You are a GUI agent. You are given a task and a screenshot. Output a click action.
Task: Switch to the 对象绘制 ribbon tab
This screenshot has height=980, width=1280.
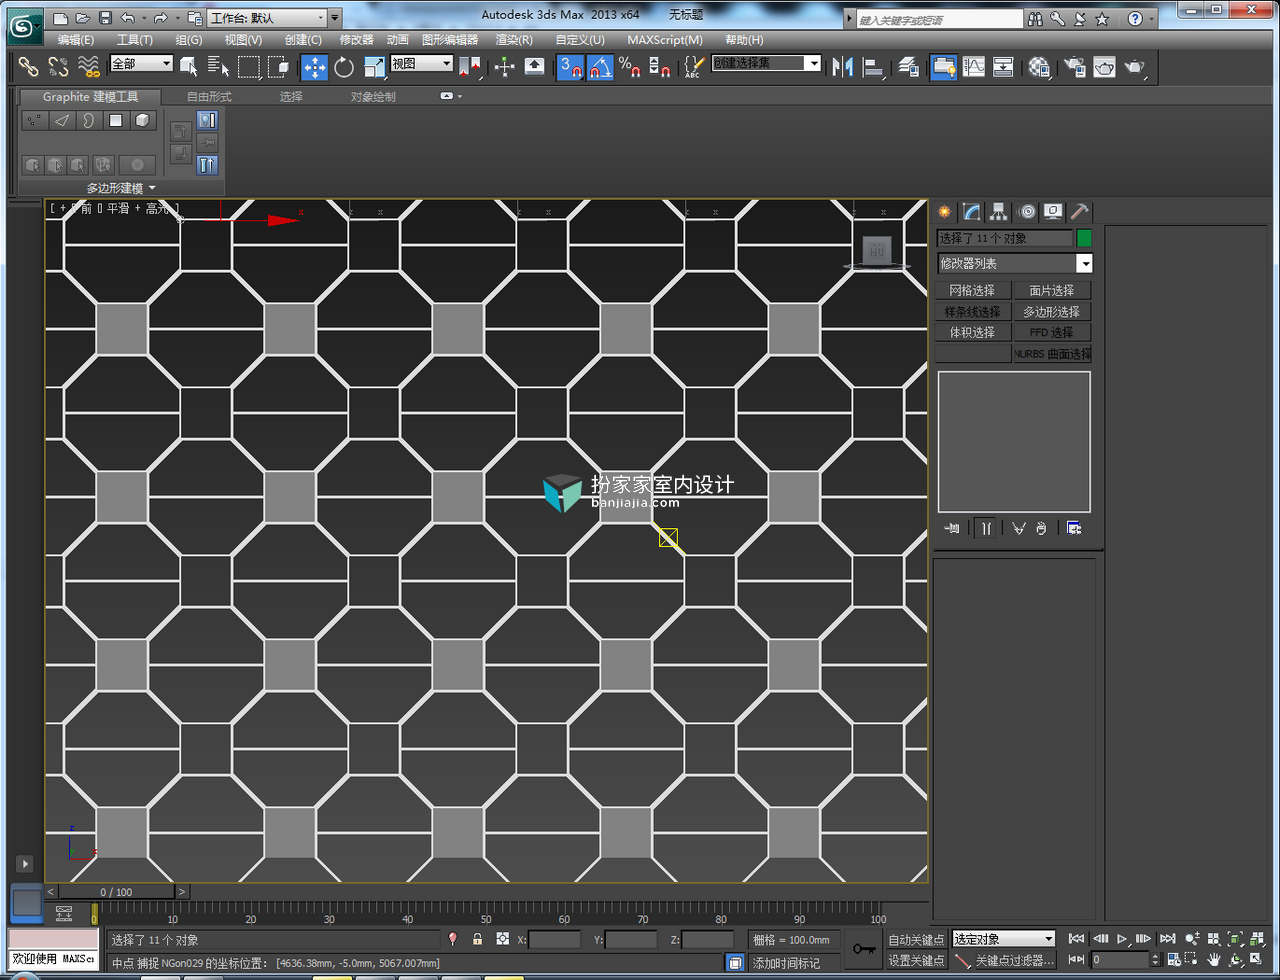(x=373, y=97)
